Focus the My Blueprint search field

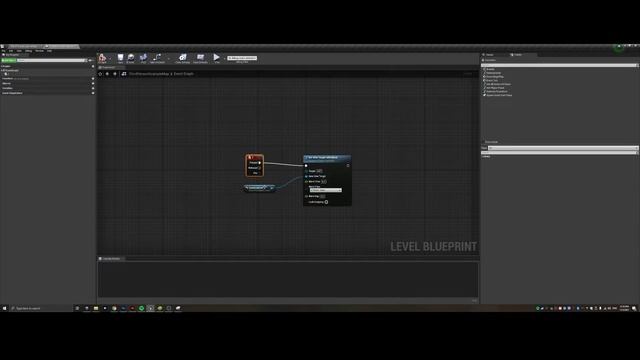(51, 60)
